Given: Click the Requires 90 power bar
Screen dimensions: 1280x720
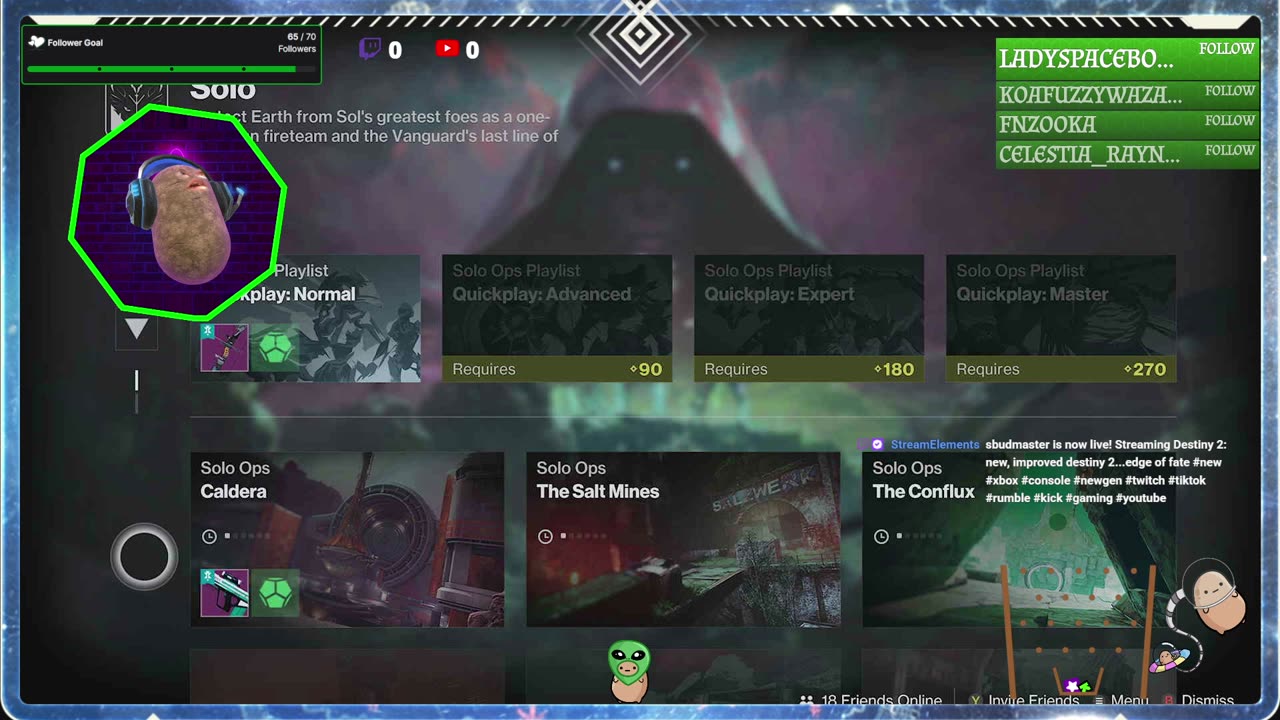Looking at the screenshot, I should (x=557, y=369).
